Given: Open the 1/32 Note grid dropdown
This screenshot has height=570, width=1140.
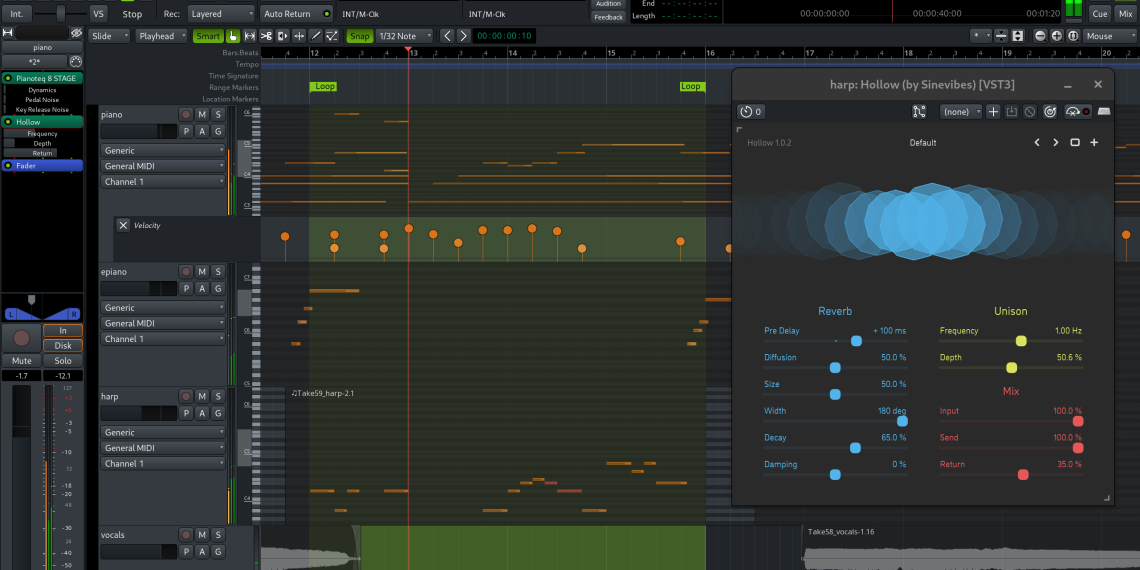Looking at the screenshot, I should [405, 36].
